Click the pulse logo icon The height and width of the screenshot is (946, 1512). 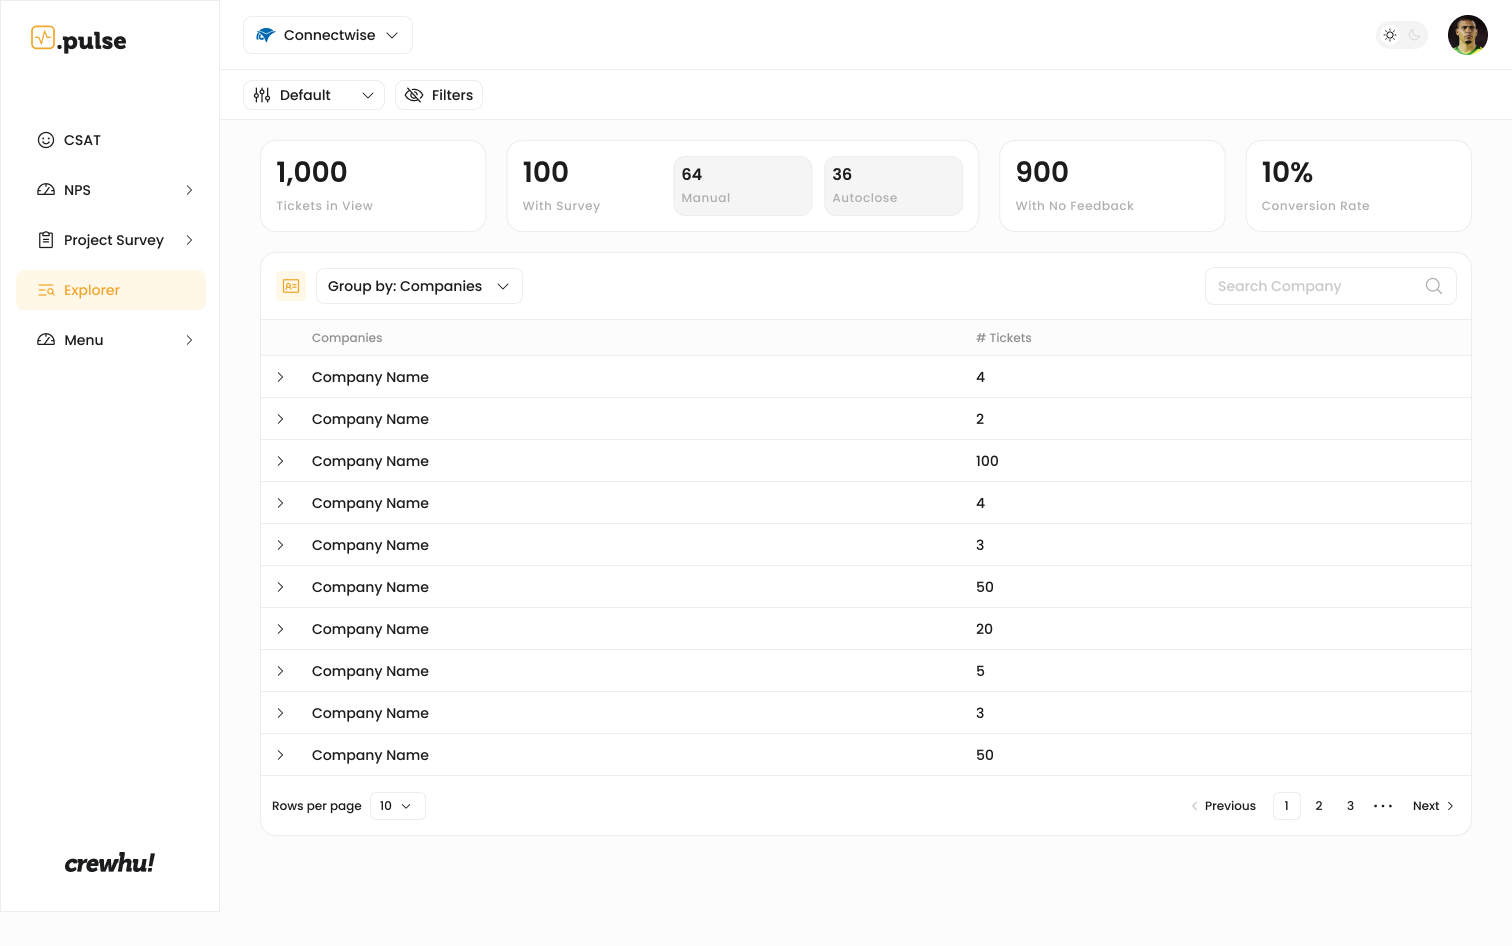click(43, 38)
